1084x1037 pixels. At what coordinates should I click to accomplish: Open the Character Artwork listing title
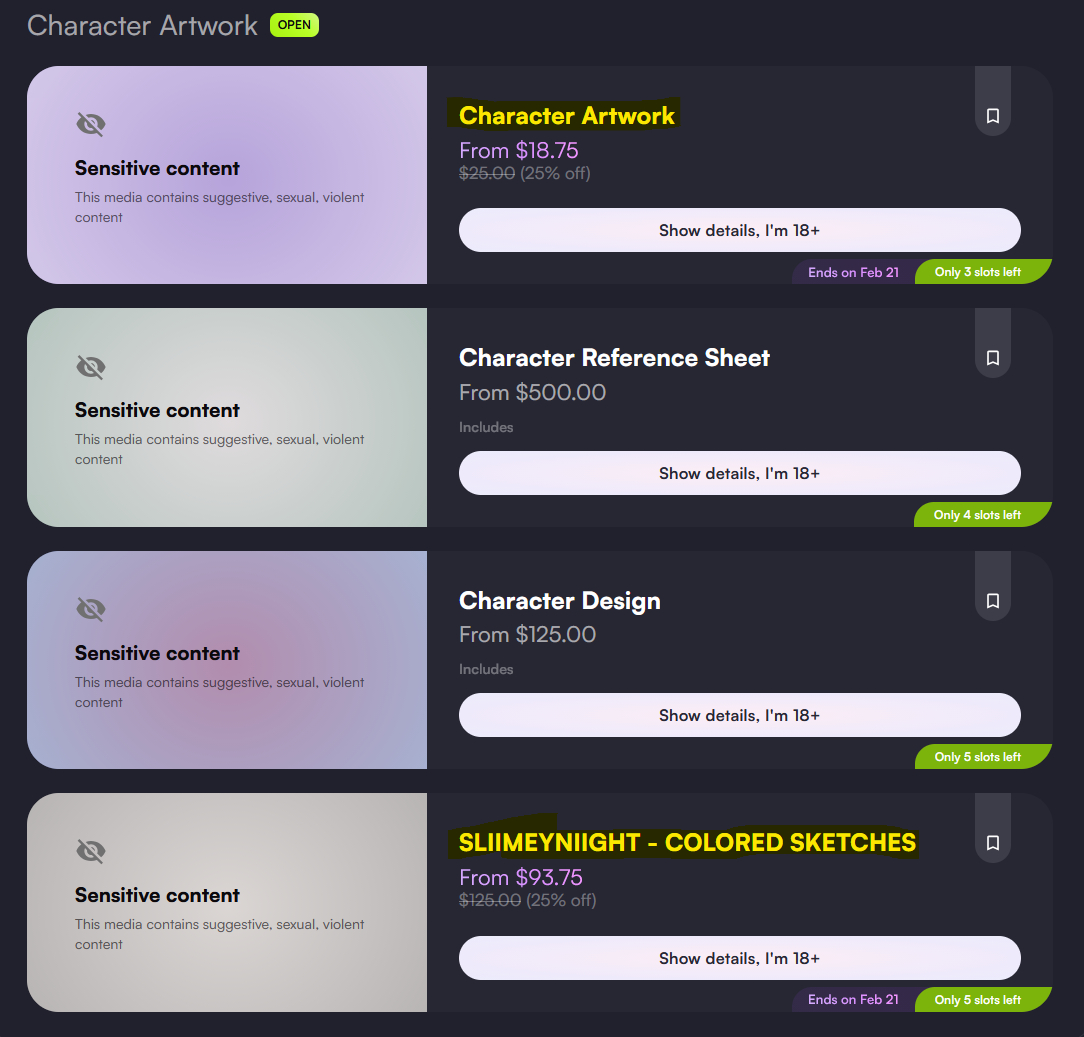567,116
